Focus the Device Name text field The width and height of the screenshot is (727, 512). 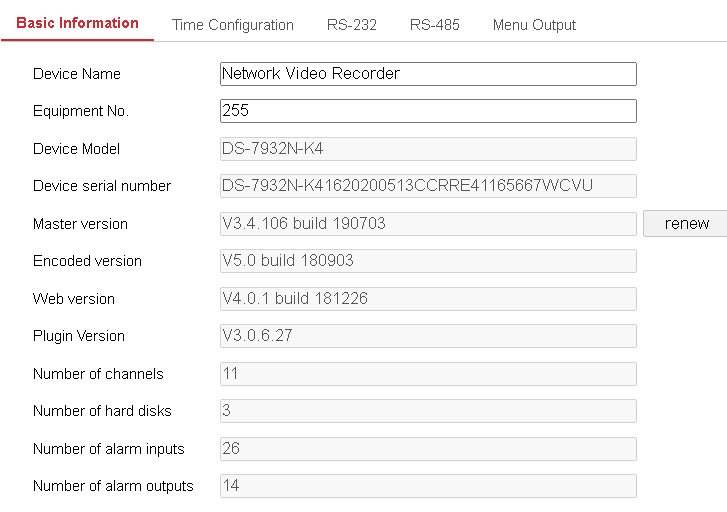click(427, 74)
